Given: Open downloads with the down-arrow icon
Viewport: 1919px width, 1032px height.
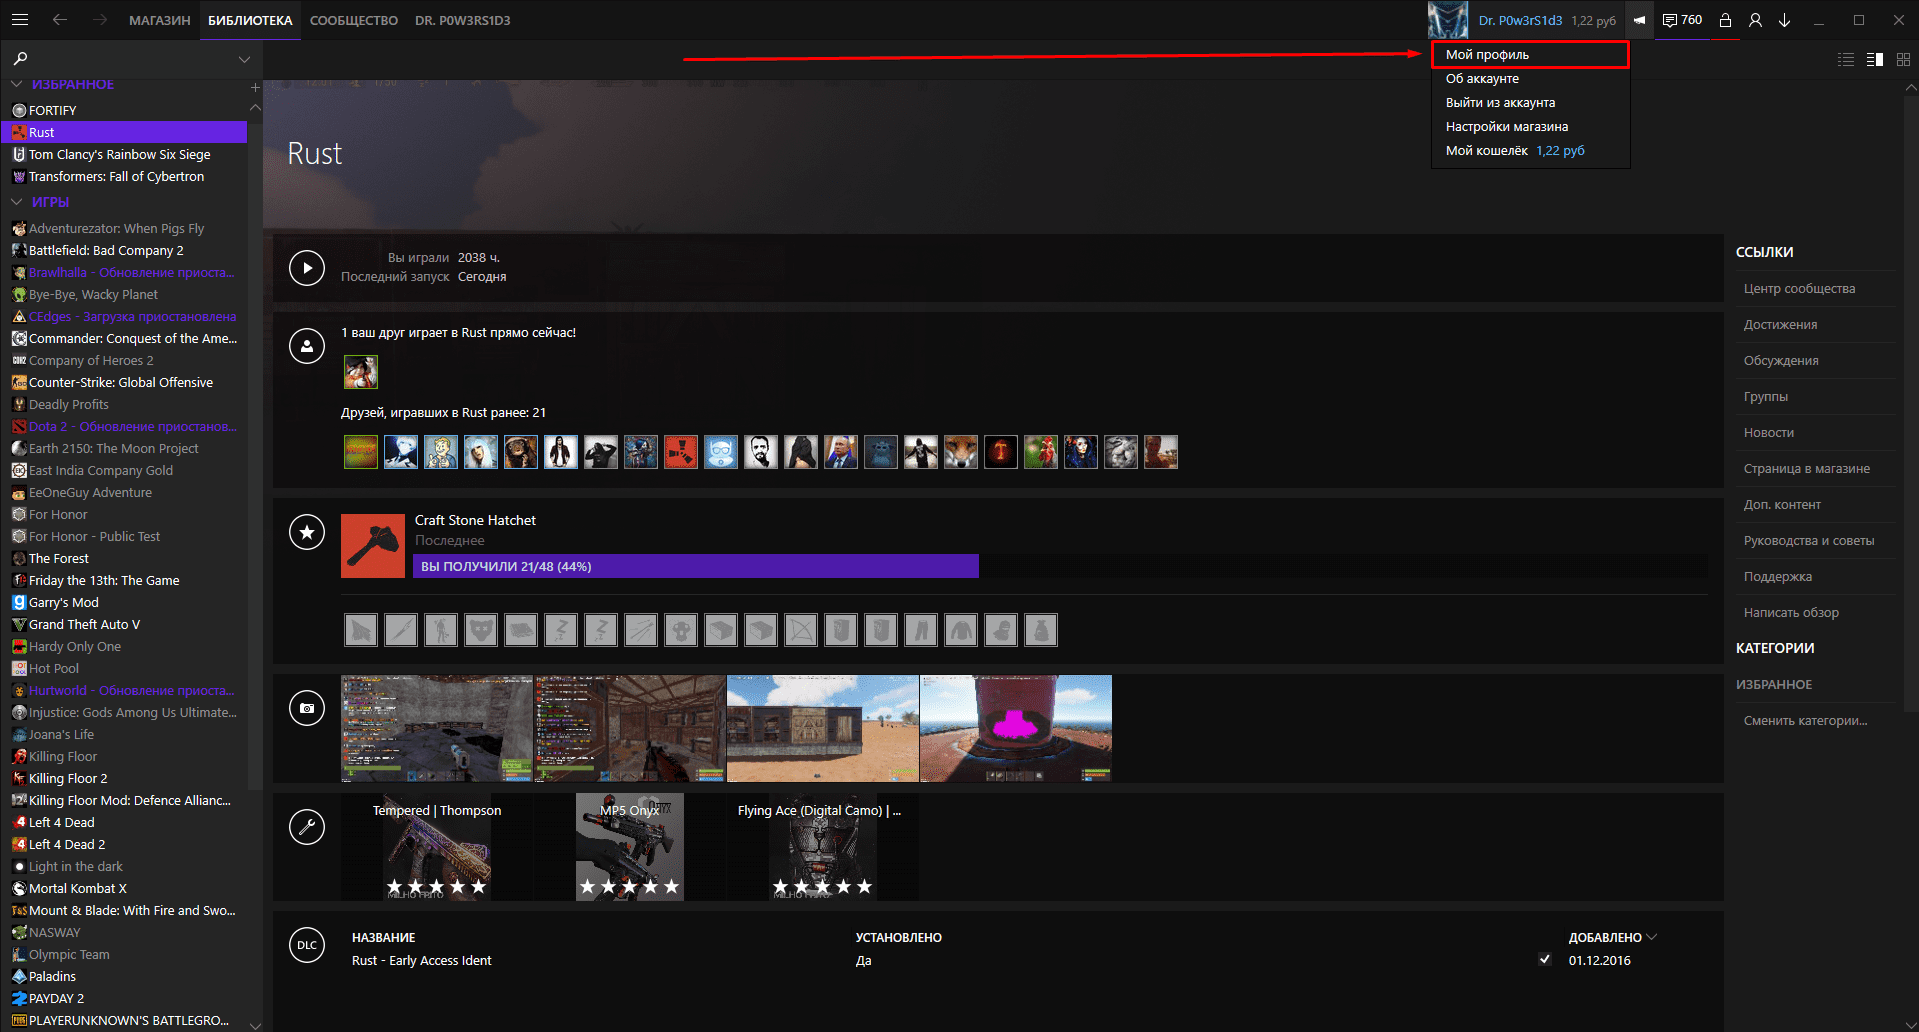Looking at the screenshot, I should 1784,20.
